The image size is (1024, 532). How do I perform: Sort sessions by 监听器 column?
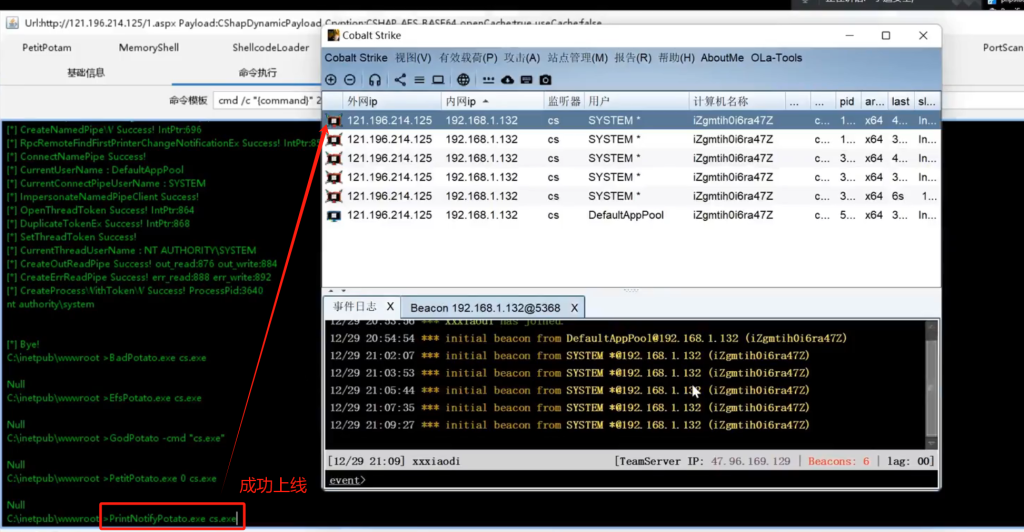[564, 101]
